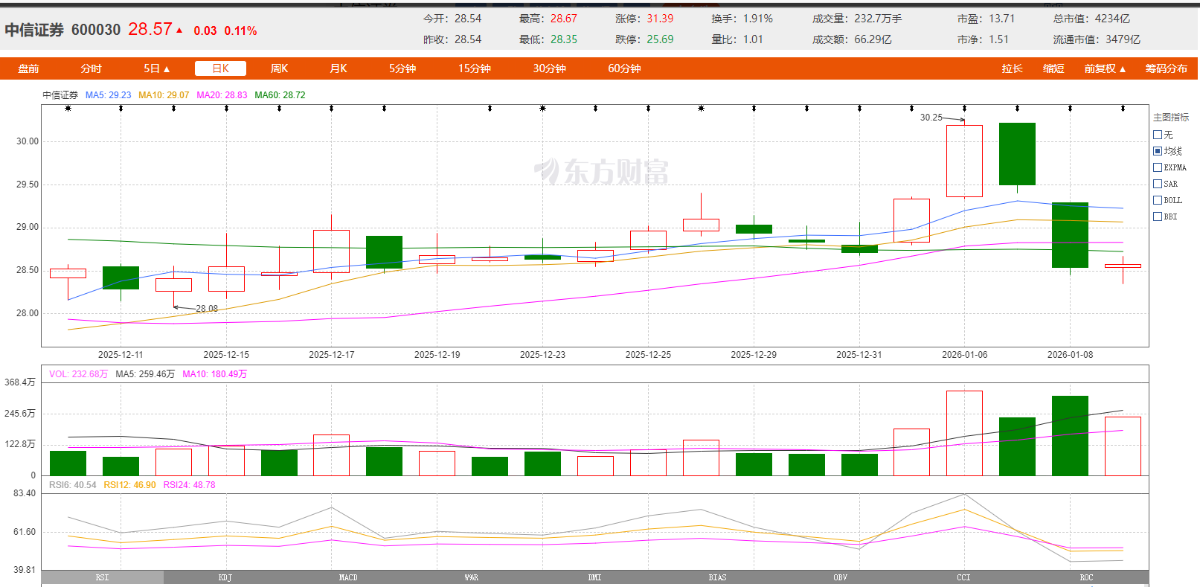Click the red up-arrow beside price 28.57

click(179, 31)
